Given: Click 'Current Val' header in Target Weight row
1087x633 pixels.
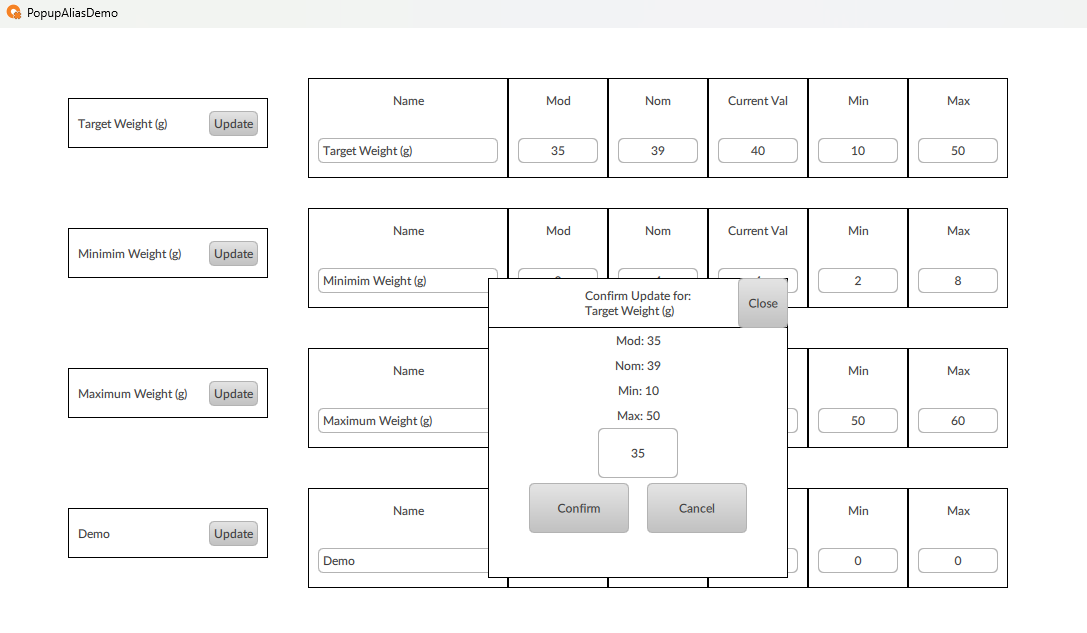Looking at the screenshot, I should [x=758, y=101].
